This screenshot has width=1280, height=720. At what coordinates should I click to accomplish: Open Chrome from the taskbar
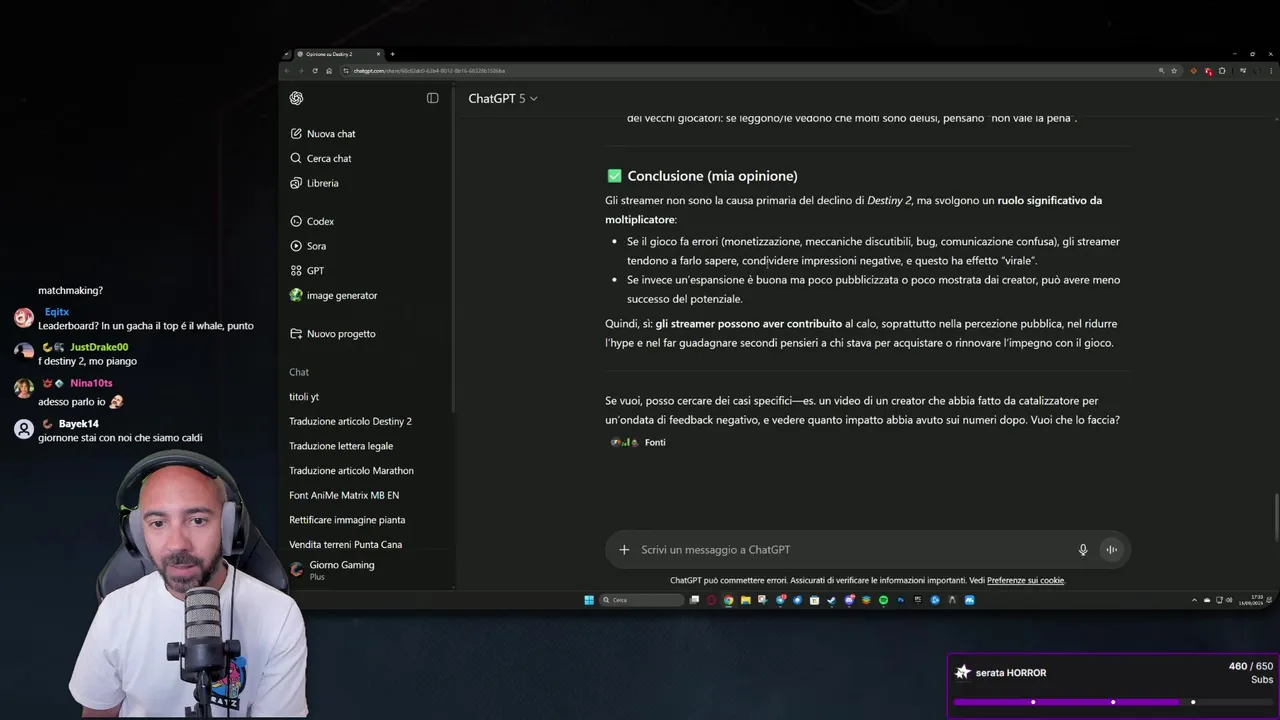click(x=728, y=600)
